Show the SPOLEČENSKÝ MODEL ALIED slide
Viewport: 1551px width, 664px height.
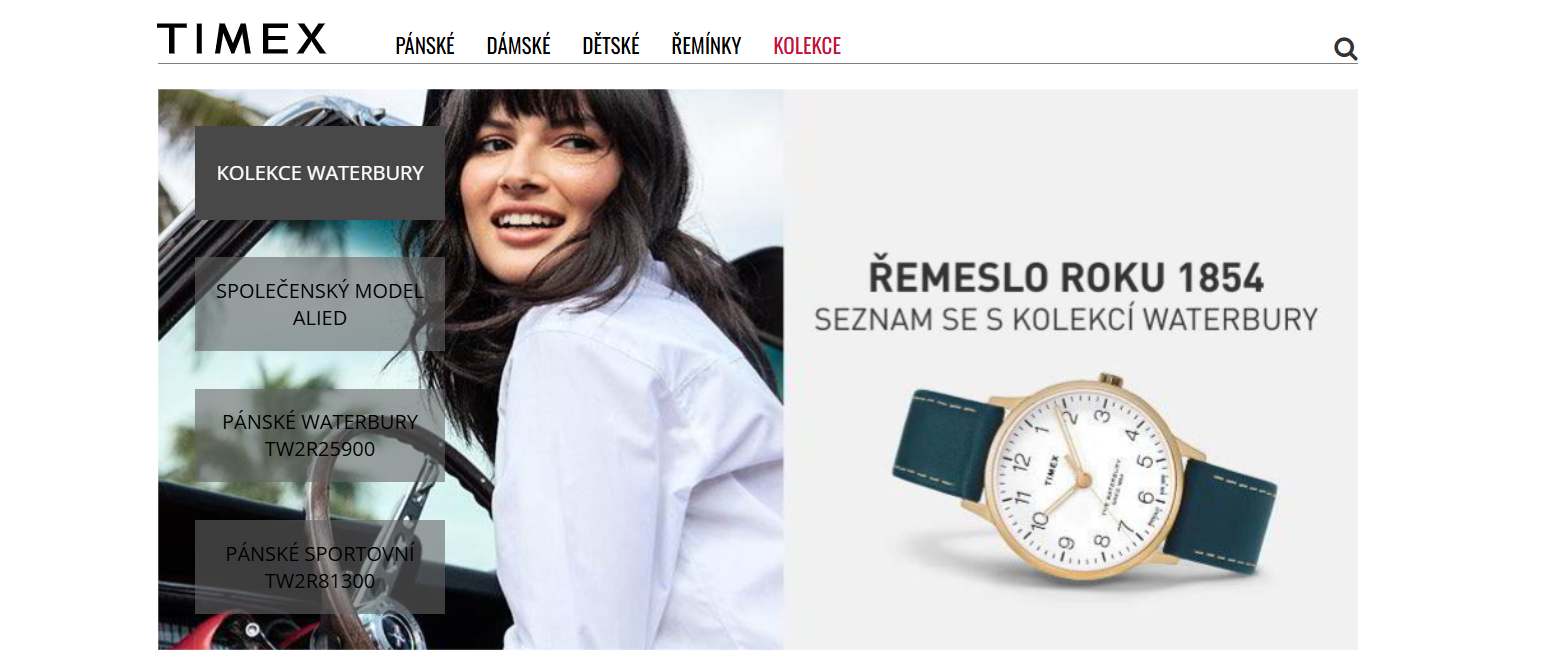(x=320, y=304)
